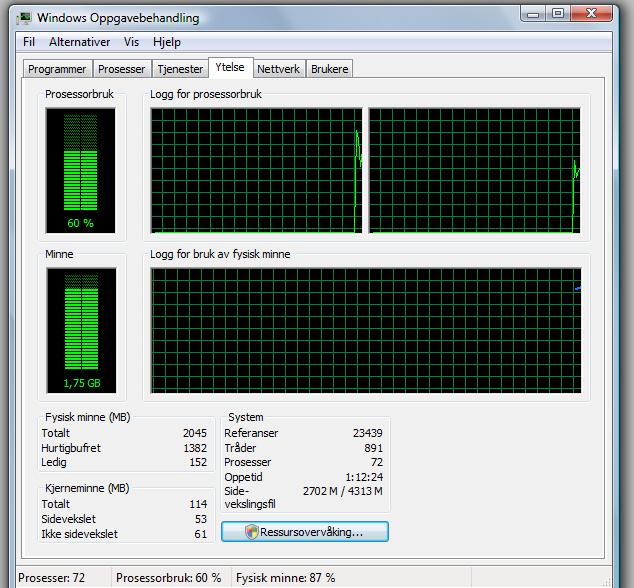Viewport: 634px width, 588px height.
Task: Switch to the Tjenester tab
Action: point(180,69)
